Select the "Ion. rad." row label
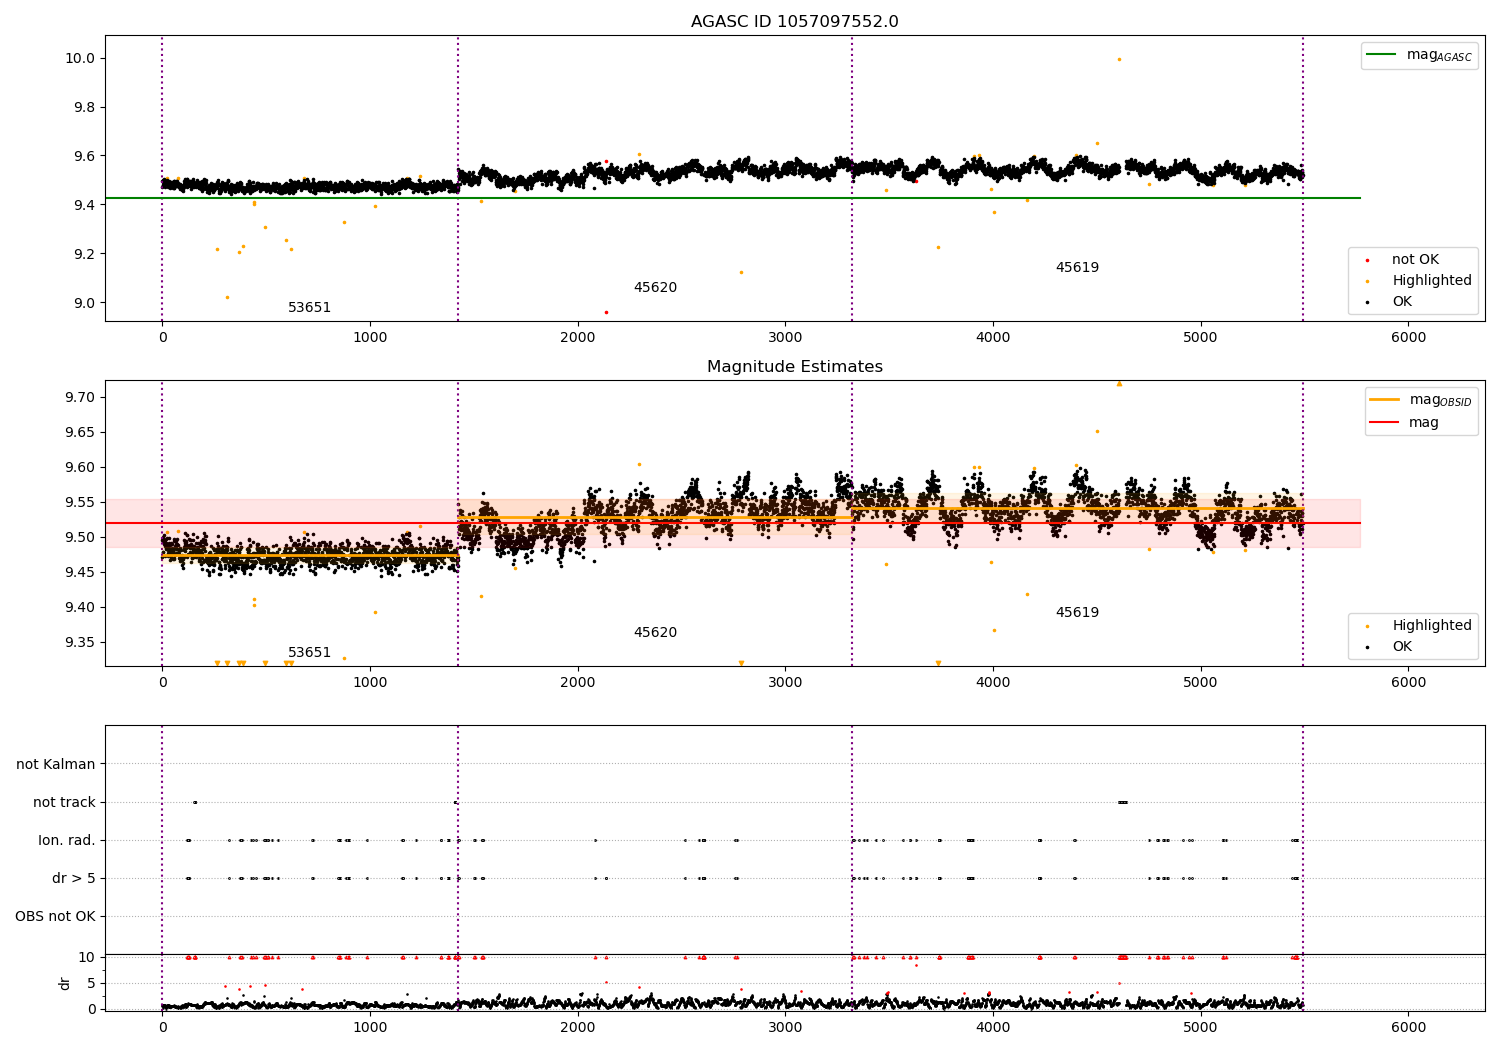 tap(67, 840)
